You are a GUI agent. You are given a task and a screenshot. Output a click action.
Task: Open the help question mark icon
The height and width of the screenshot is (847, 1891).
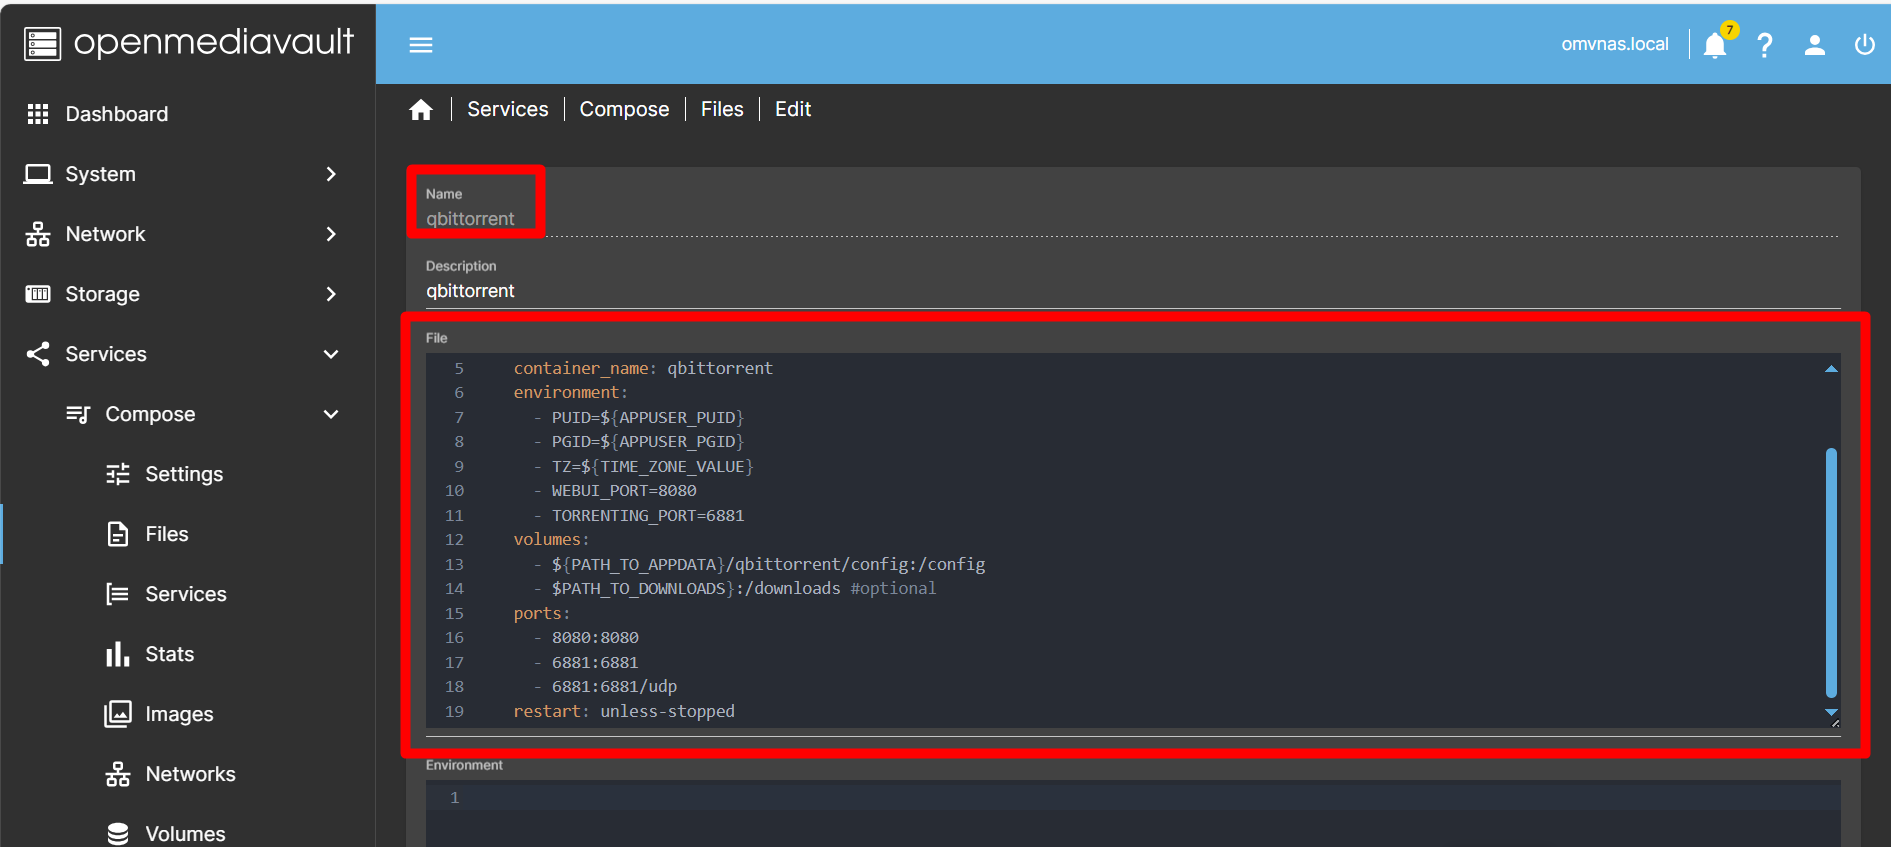point(1765,45)
